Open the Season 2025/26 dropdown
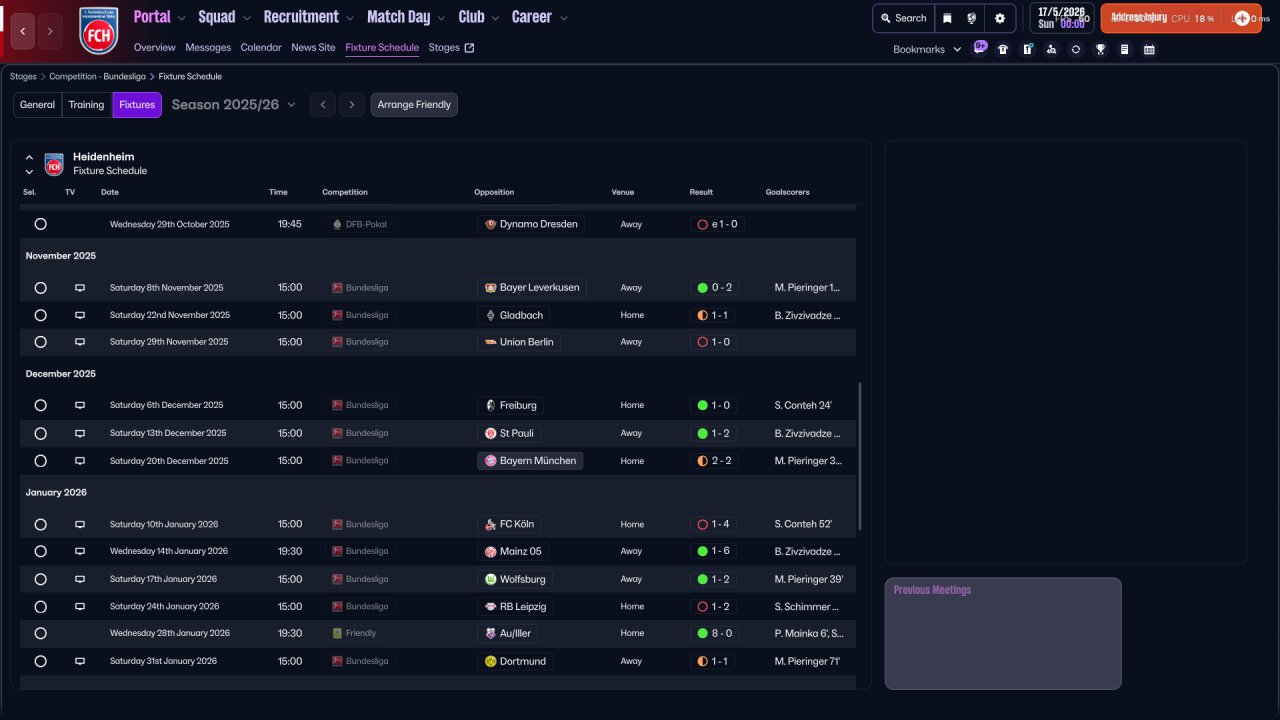 tap(233, 105)
